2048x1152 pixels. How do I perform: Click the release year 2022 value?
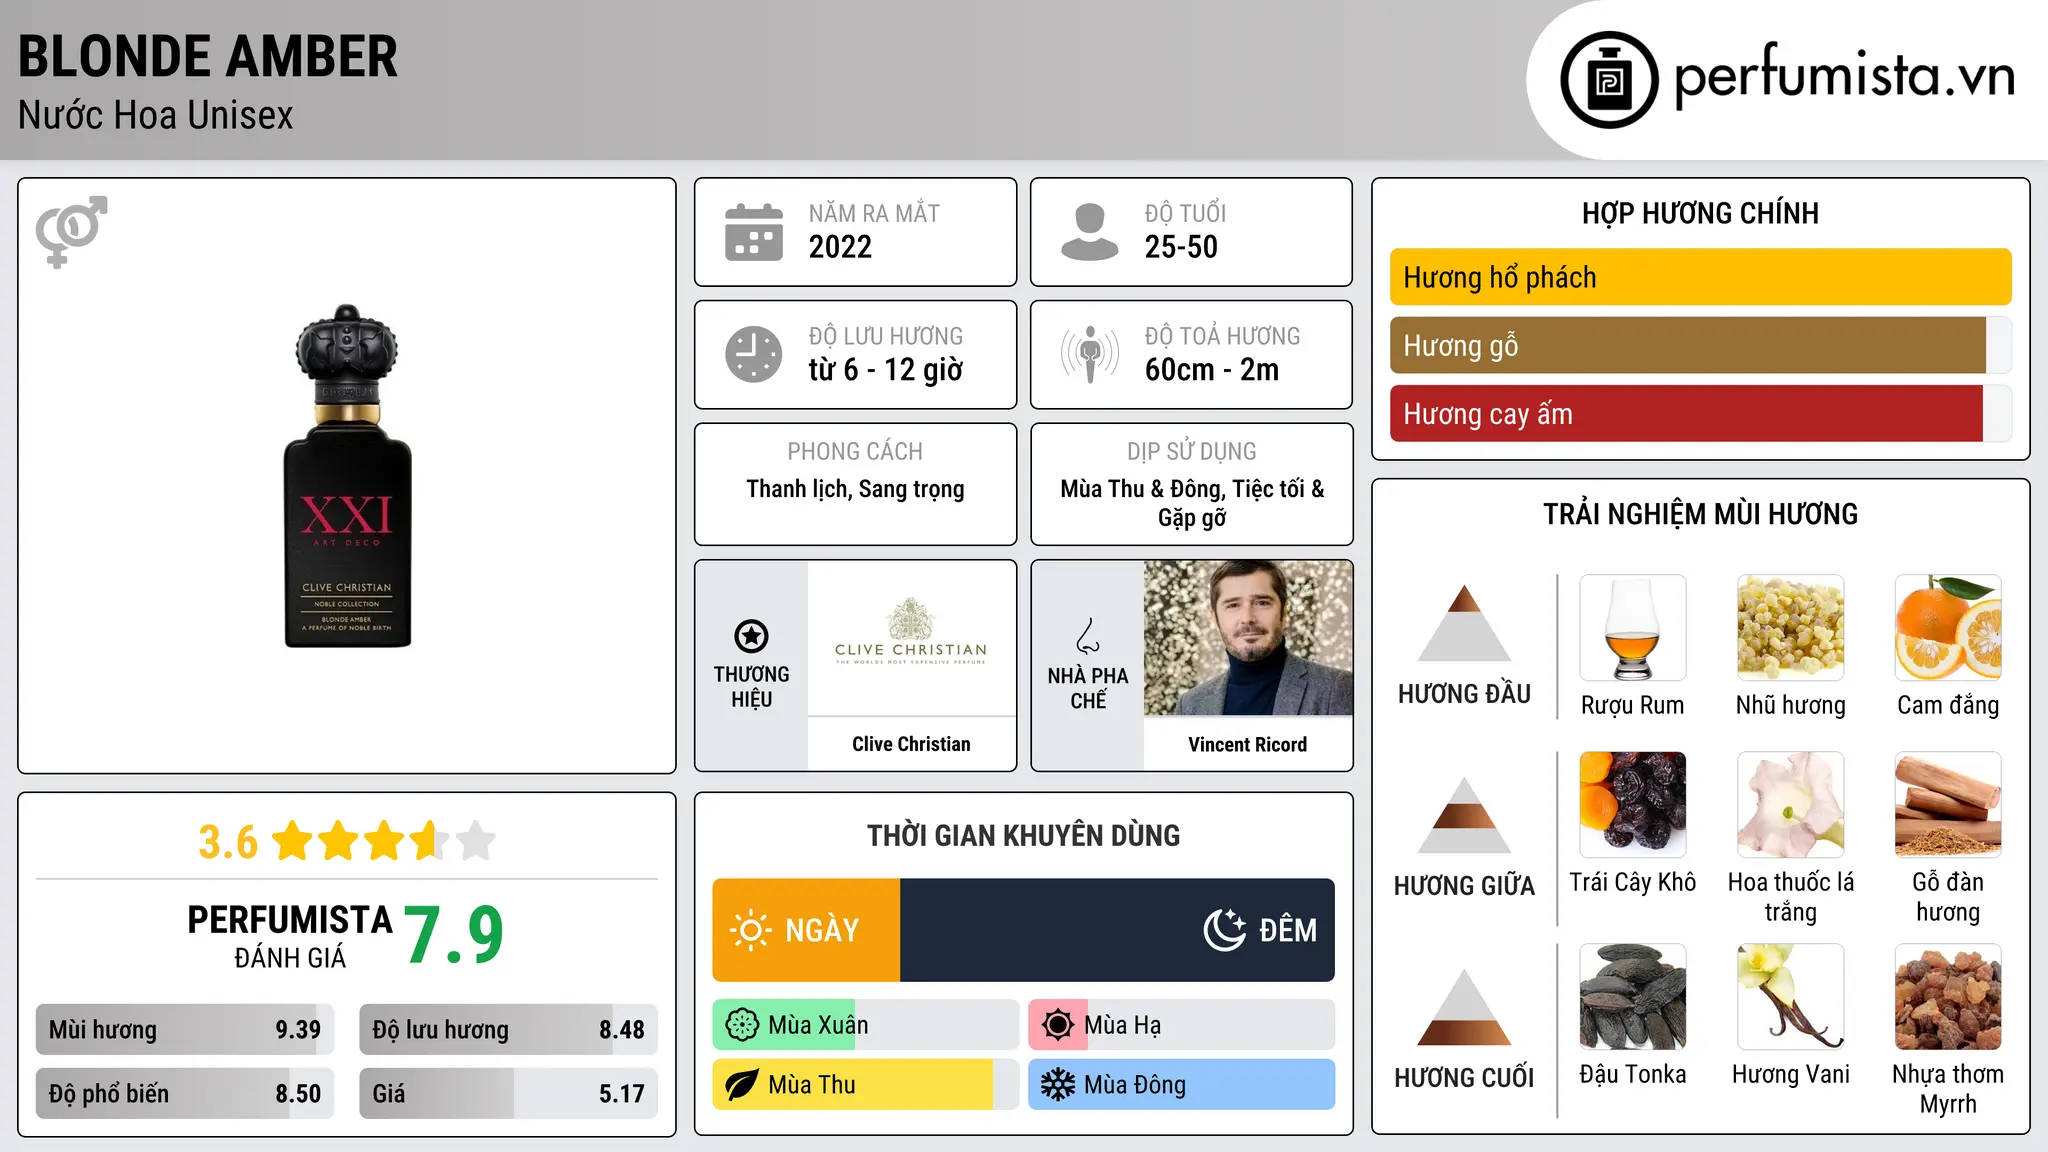(840, 246)
